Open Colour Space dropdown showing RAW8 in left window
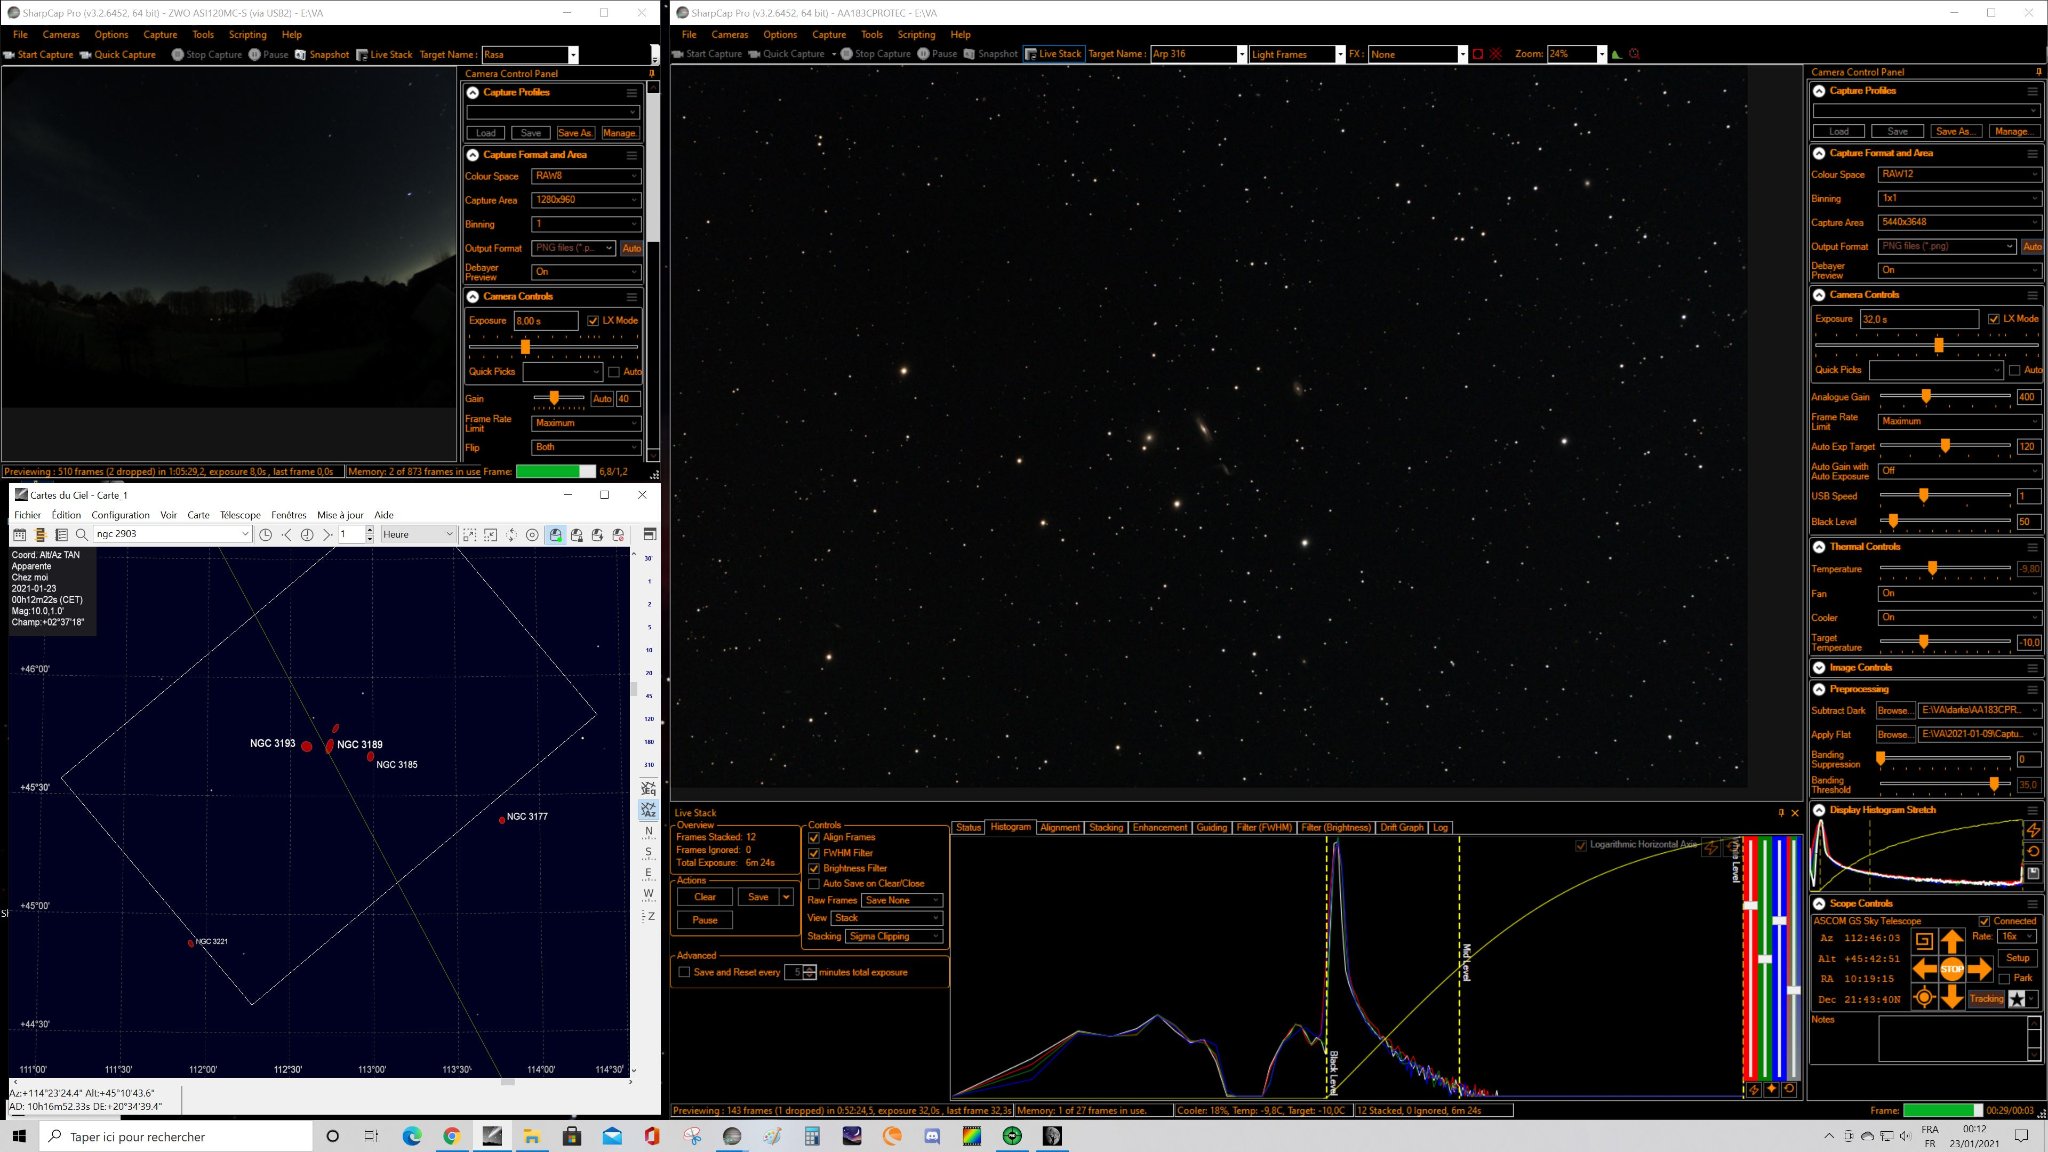Screen dimensions: 2048x1152 pyautogui.click(x=585, y=176)
